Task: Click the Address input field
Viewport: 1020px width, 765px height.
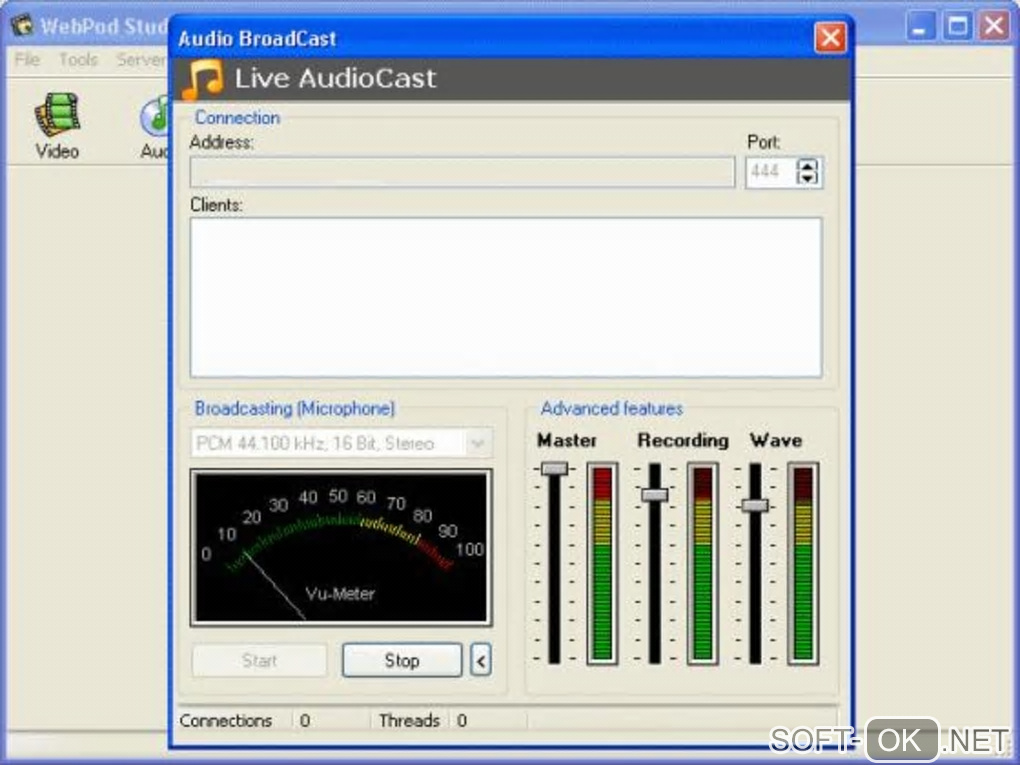Action: 462,172
